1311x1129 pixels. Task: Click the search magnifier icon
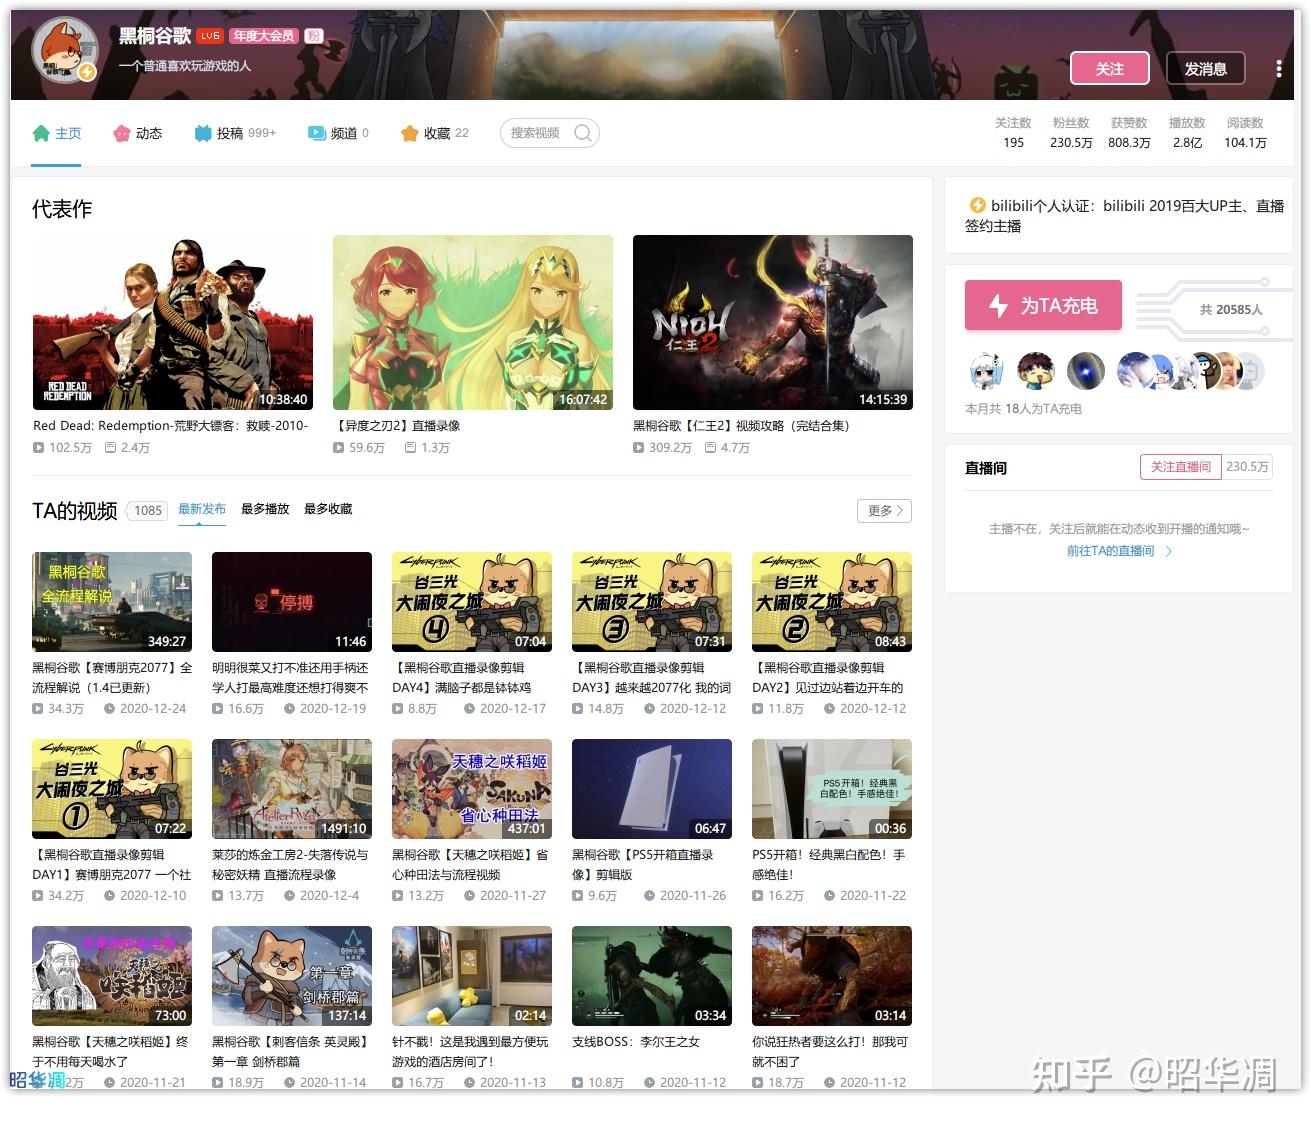pyautogui.click(x=583, y=133)
